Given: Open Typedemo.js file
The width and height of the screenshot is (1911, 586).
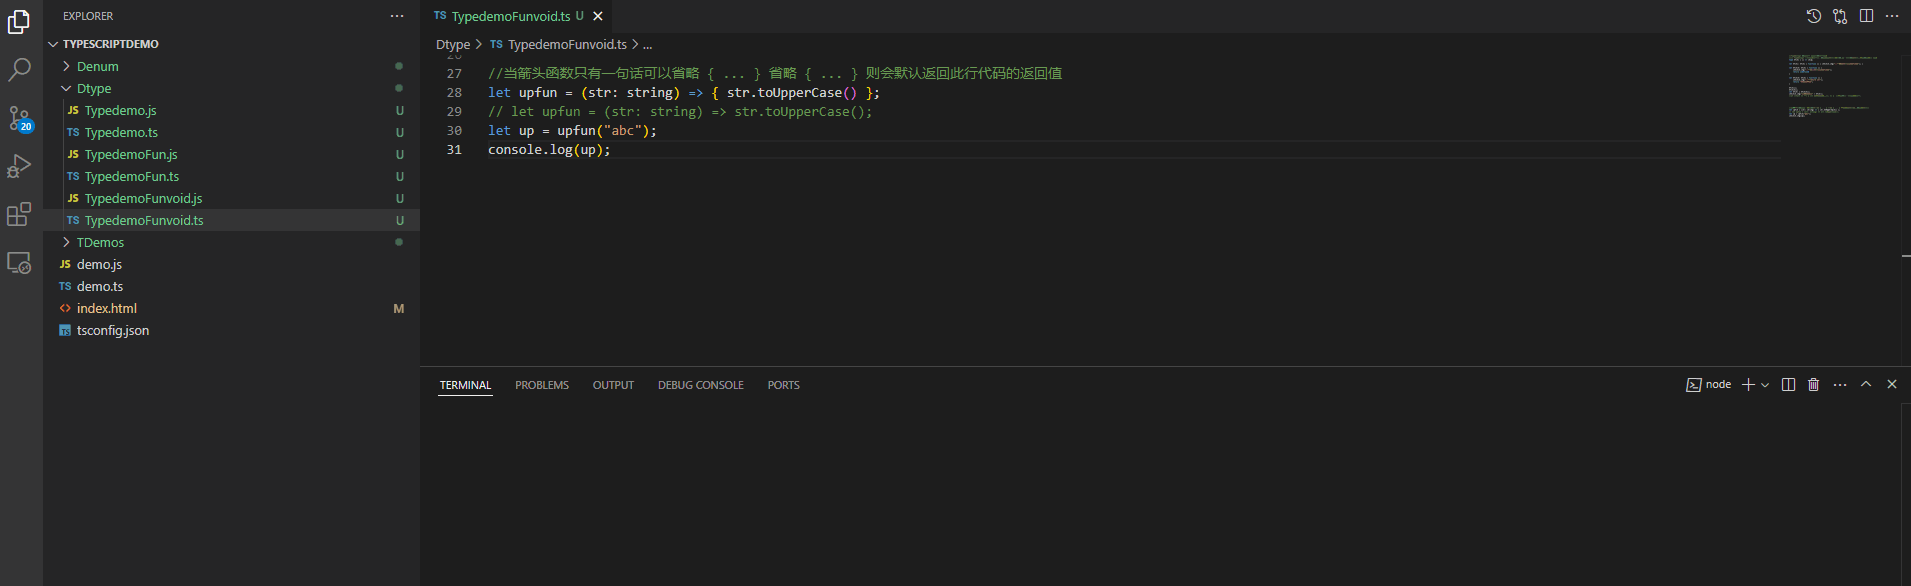Looking at the screenshot, I should [x=232, y=110].
